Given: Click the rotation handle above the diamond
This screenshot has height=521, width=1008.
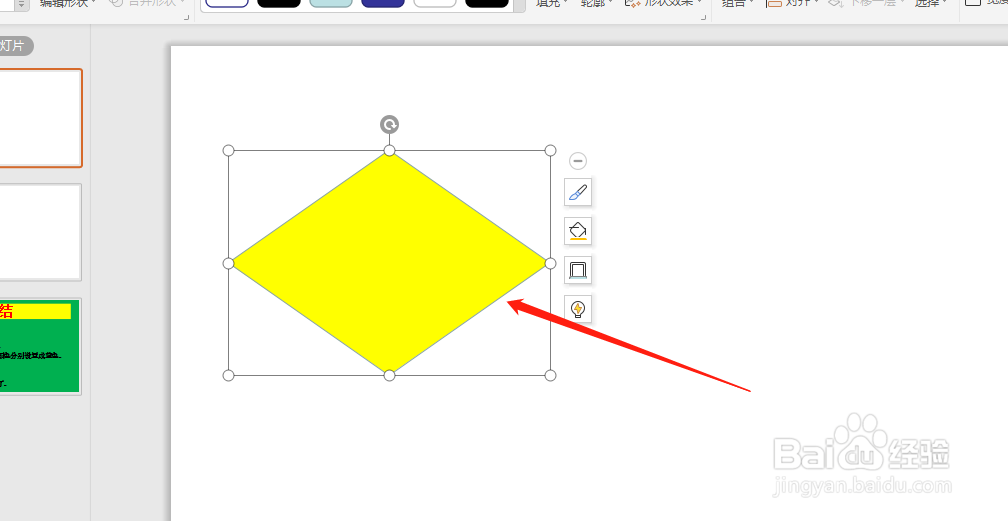Looking at the screenshot, I should 389,124.
